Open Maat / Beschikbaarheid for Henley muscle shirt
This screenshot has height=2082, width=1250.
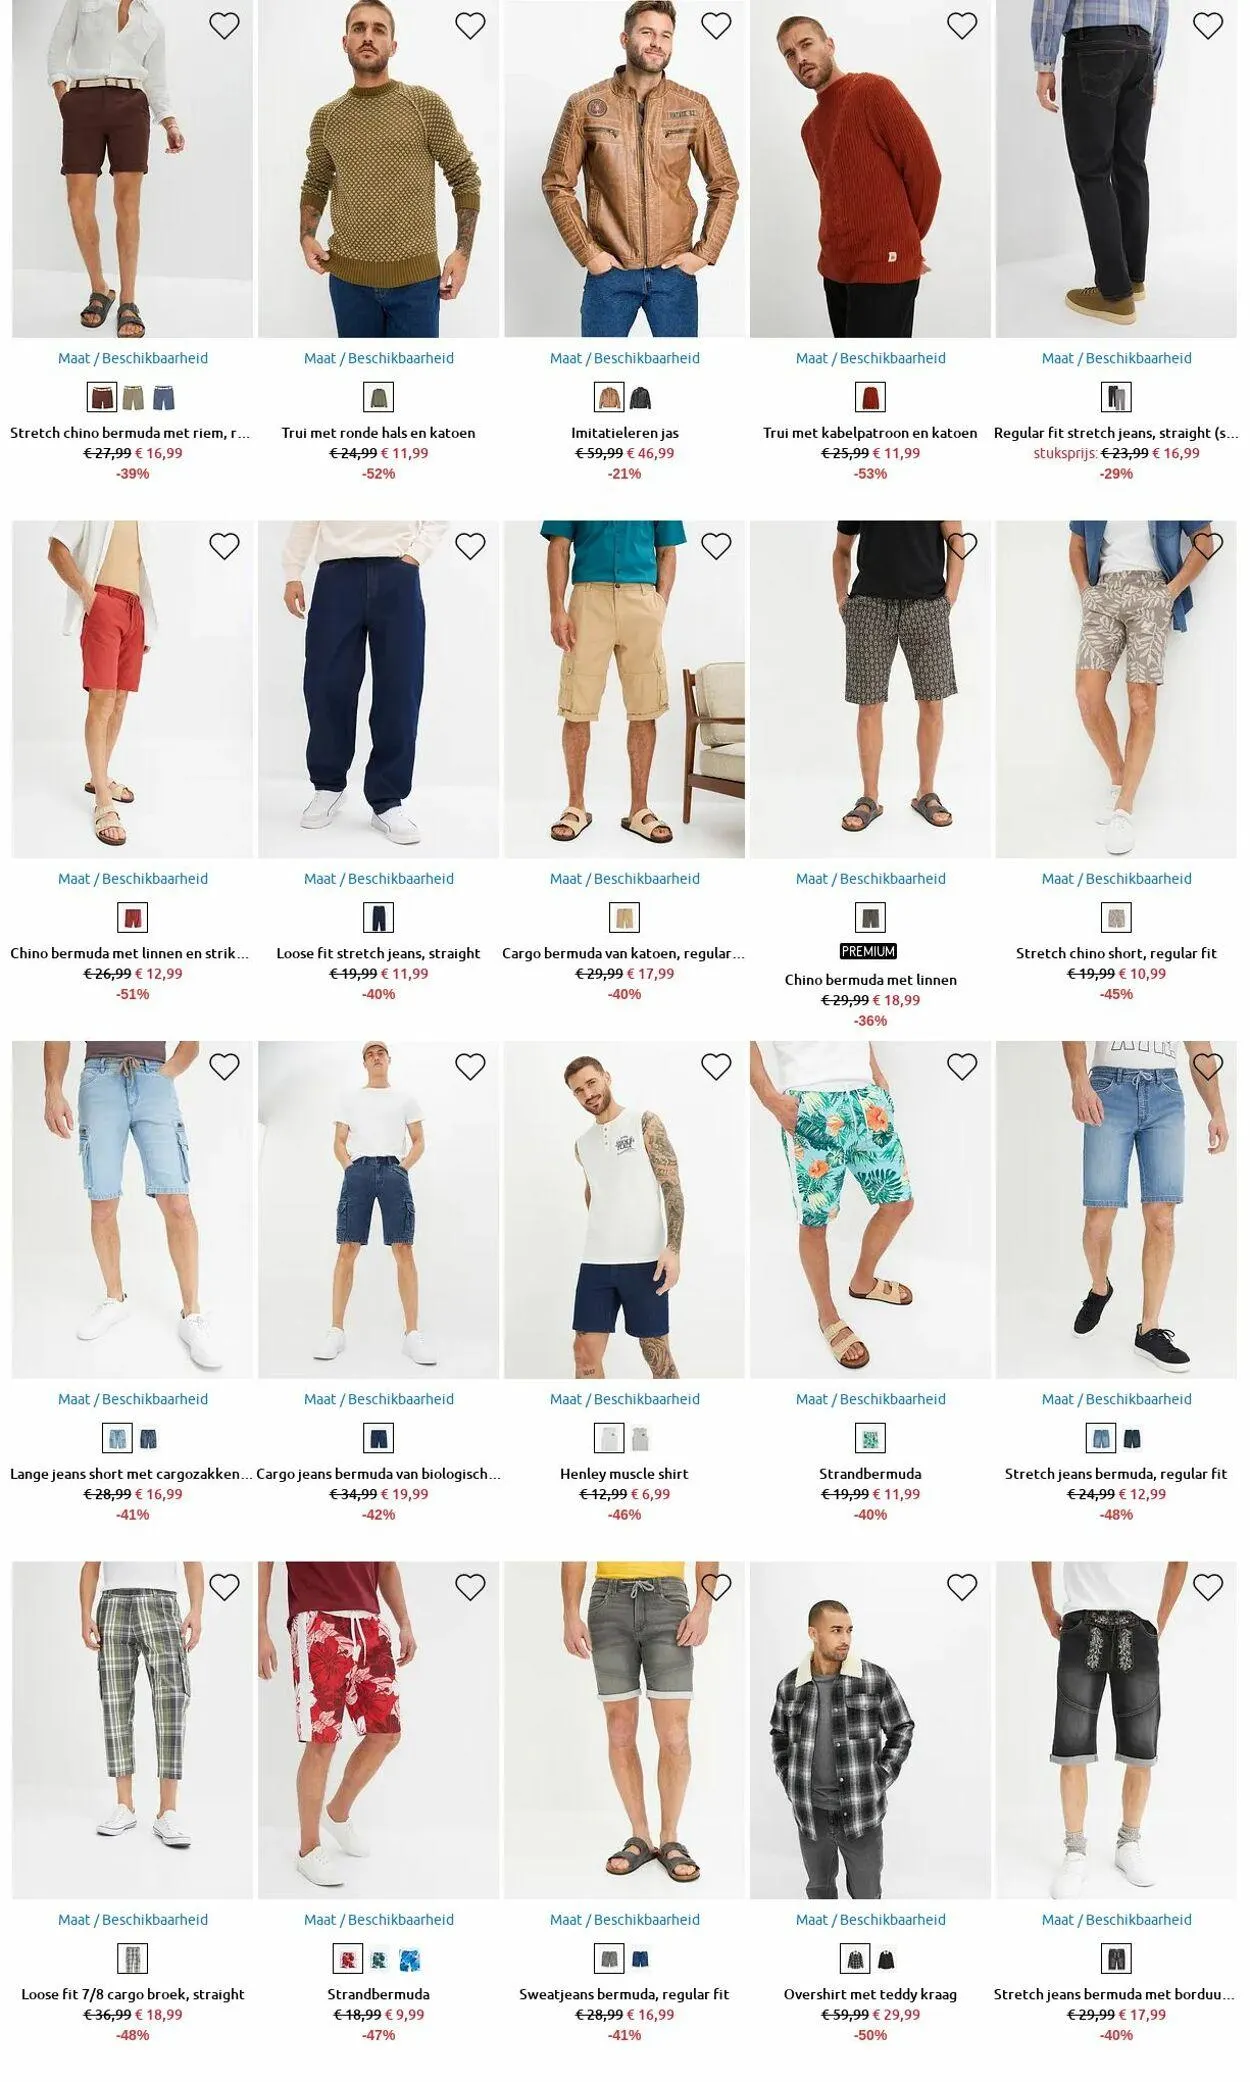tap(625, 1399)
